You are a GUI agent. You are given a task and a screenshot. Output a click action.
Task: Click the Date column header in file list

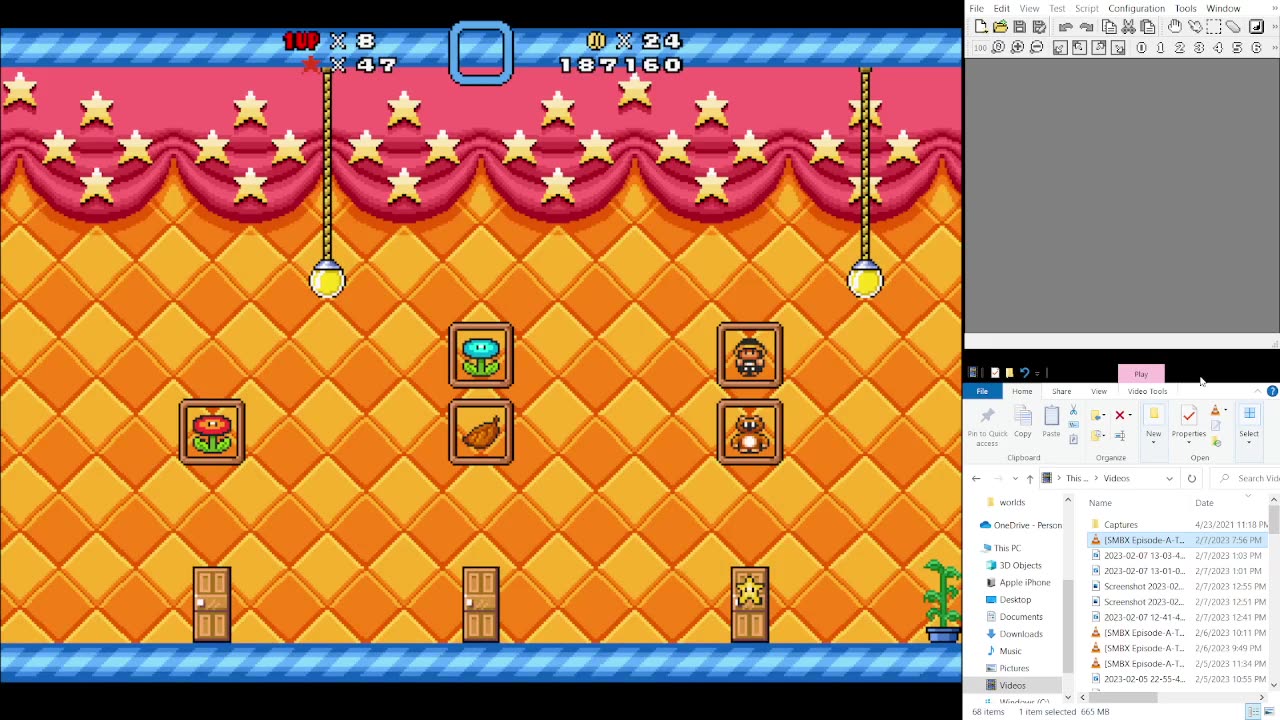[1204, 503]
